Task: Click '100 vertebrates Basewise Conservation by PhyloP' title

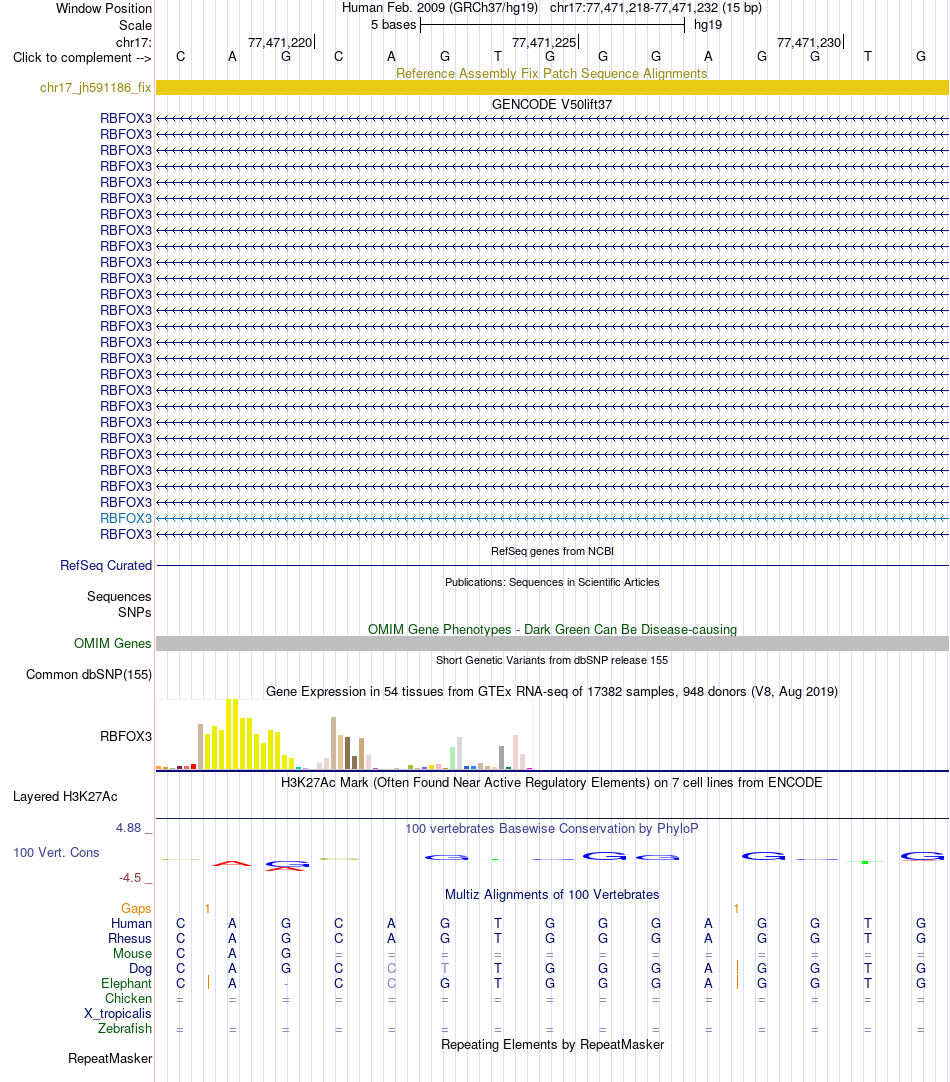Action: tap(551, 829)
